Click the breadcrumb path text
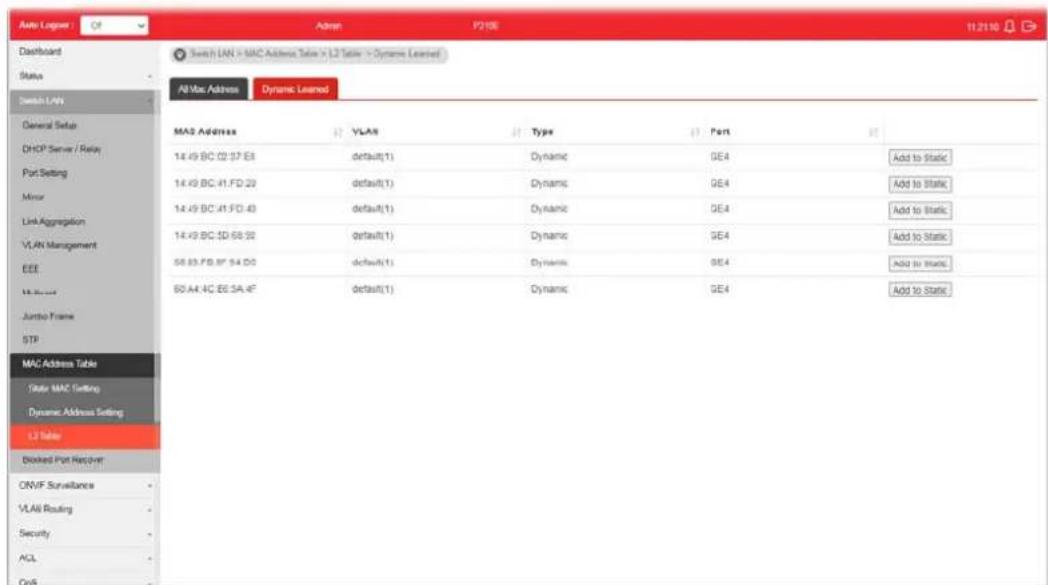 click(315, 53)
